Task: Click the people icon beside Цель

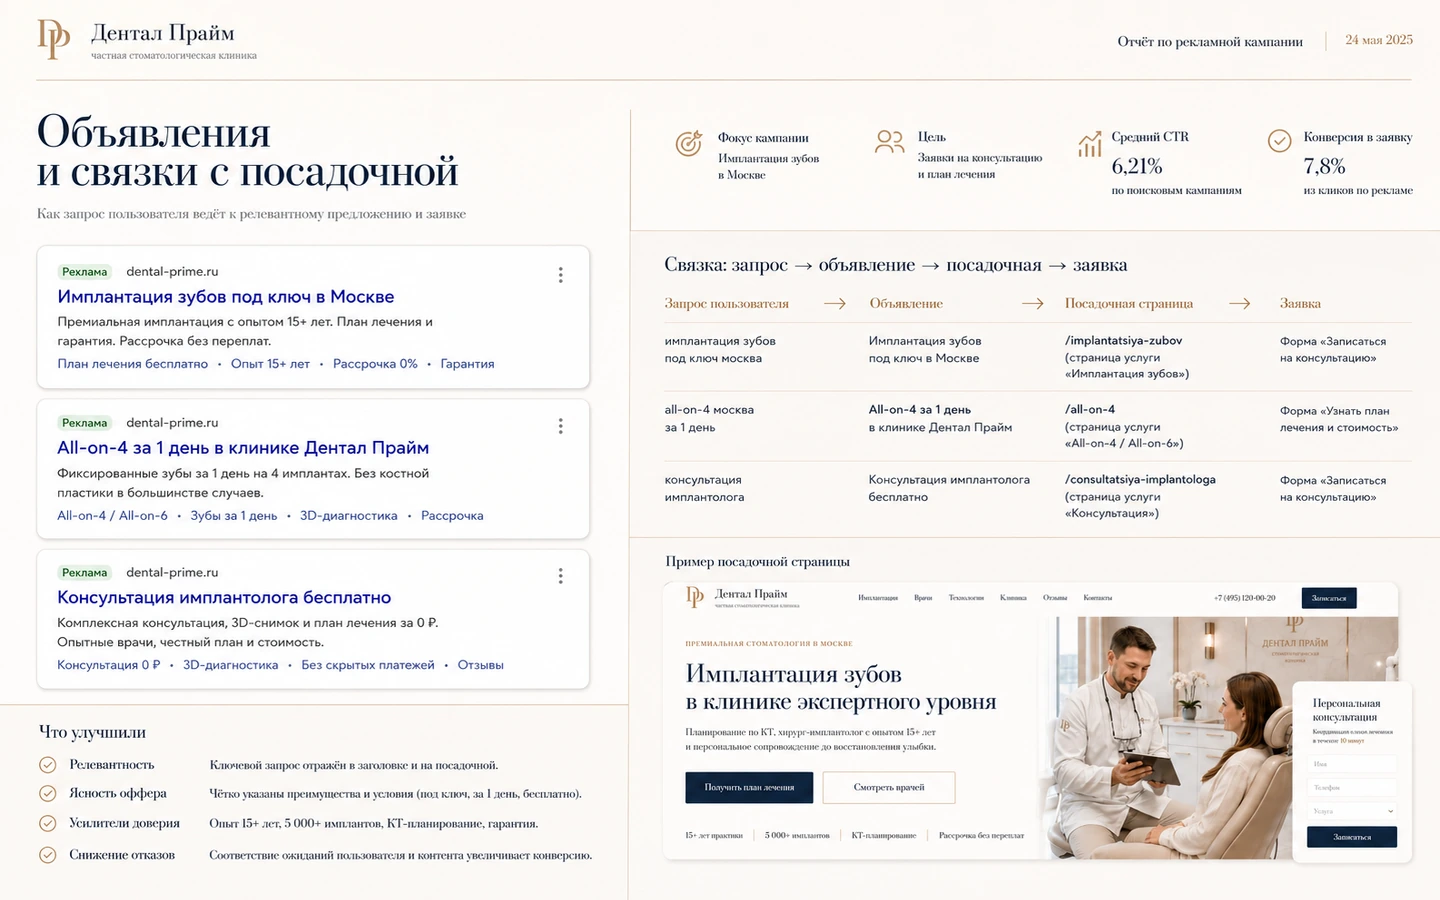Action: coord(889,142)
